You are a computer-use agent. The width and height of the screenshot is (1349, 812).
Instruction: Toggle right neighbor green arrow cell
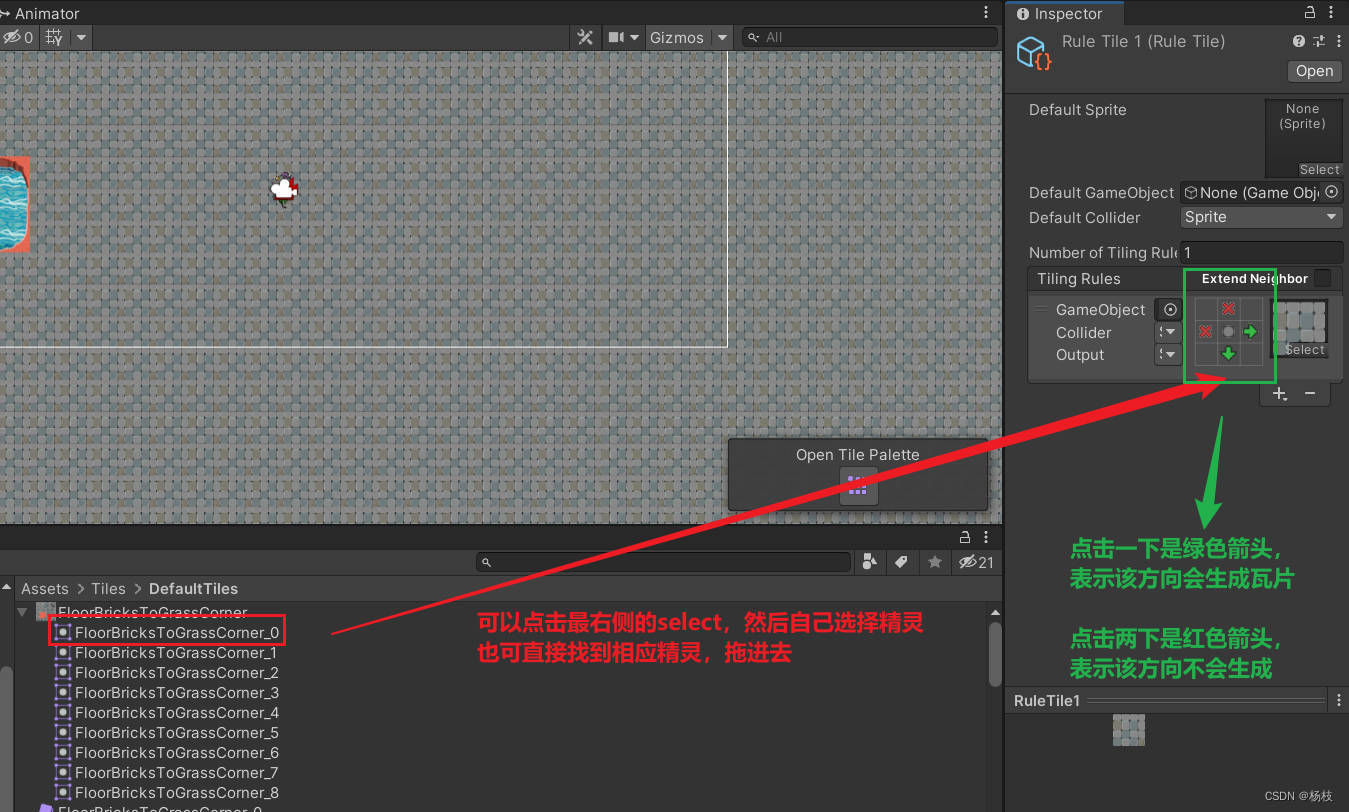click(x=1251, y=331)
